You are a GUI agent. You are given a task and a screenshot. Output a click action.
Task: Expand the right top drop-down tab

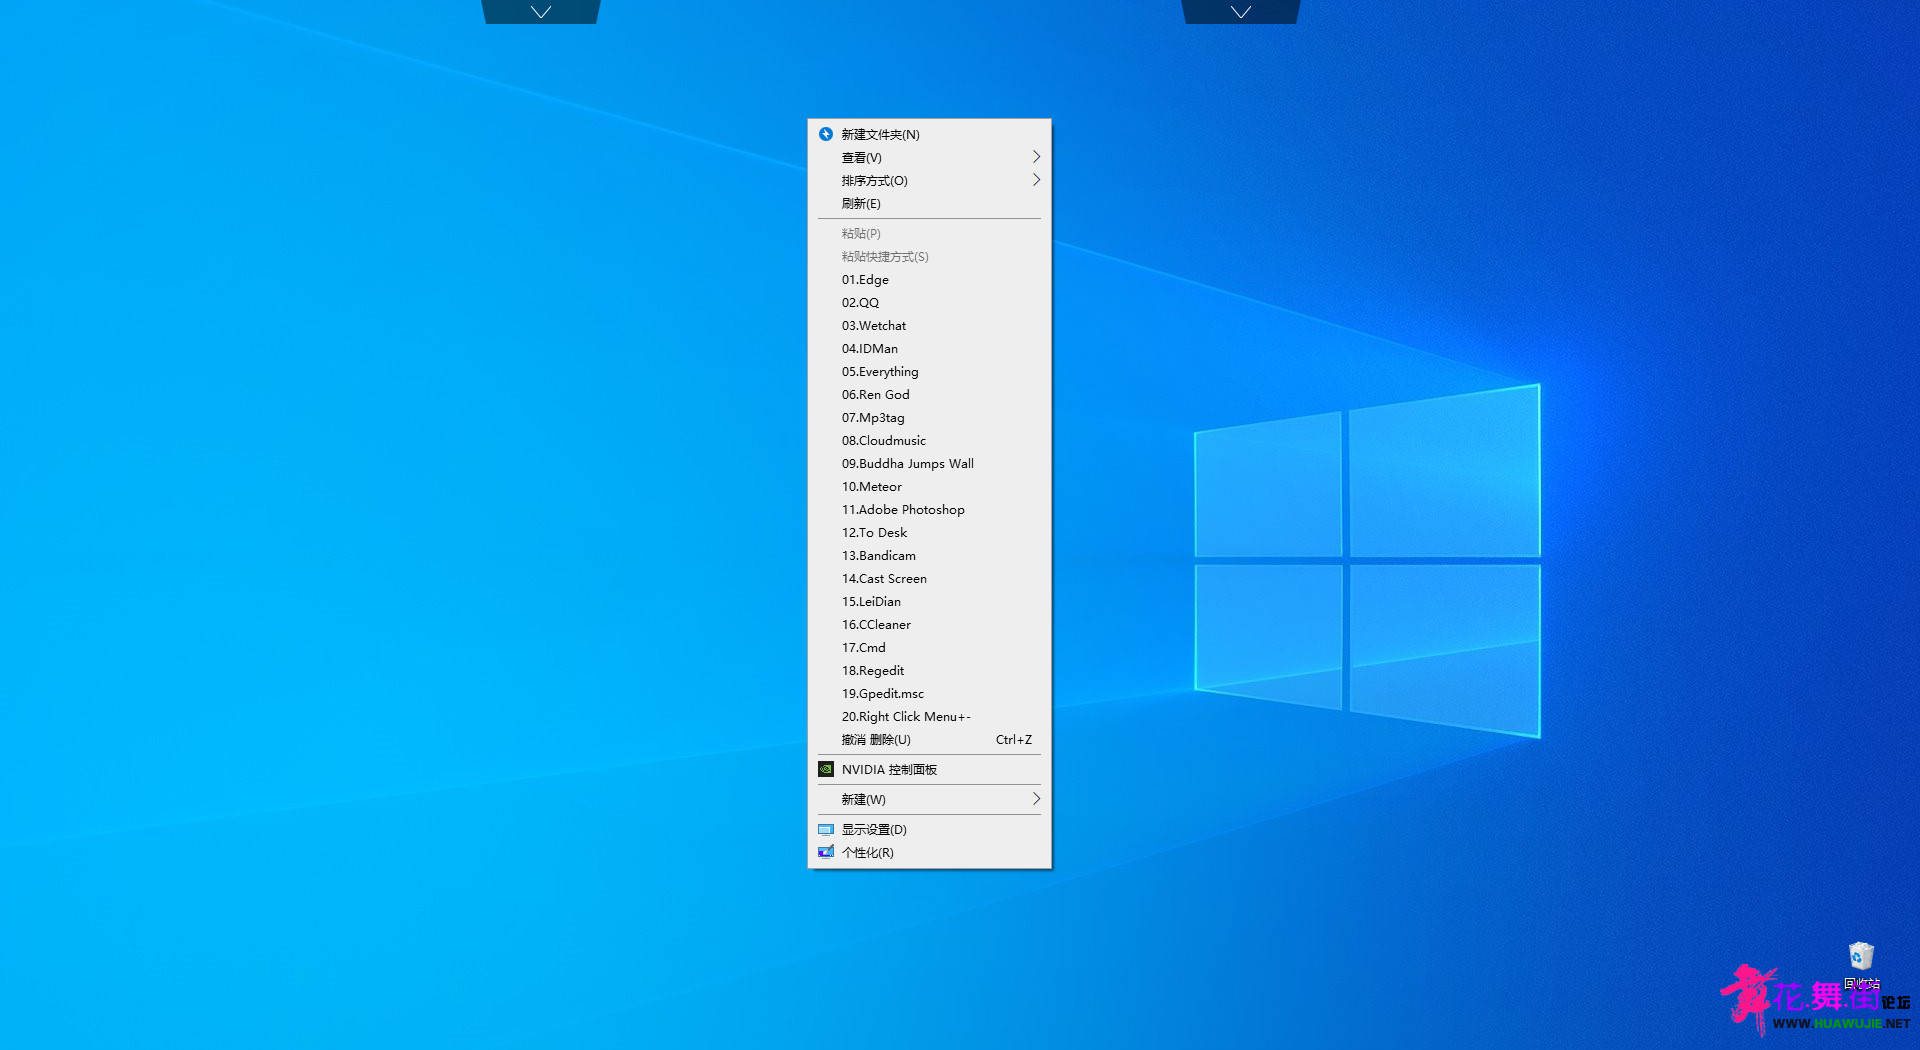[1241, 12]
